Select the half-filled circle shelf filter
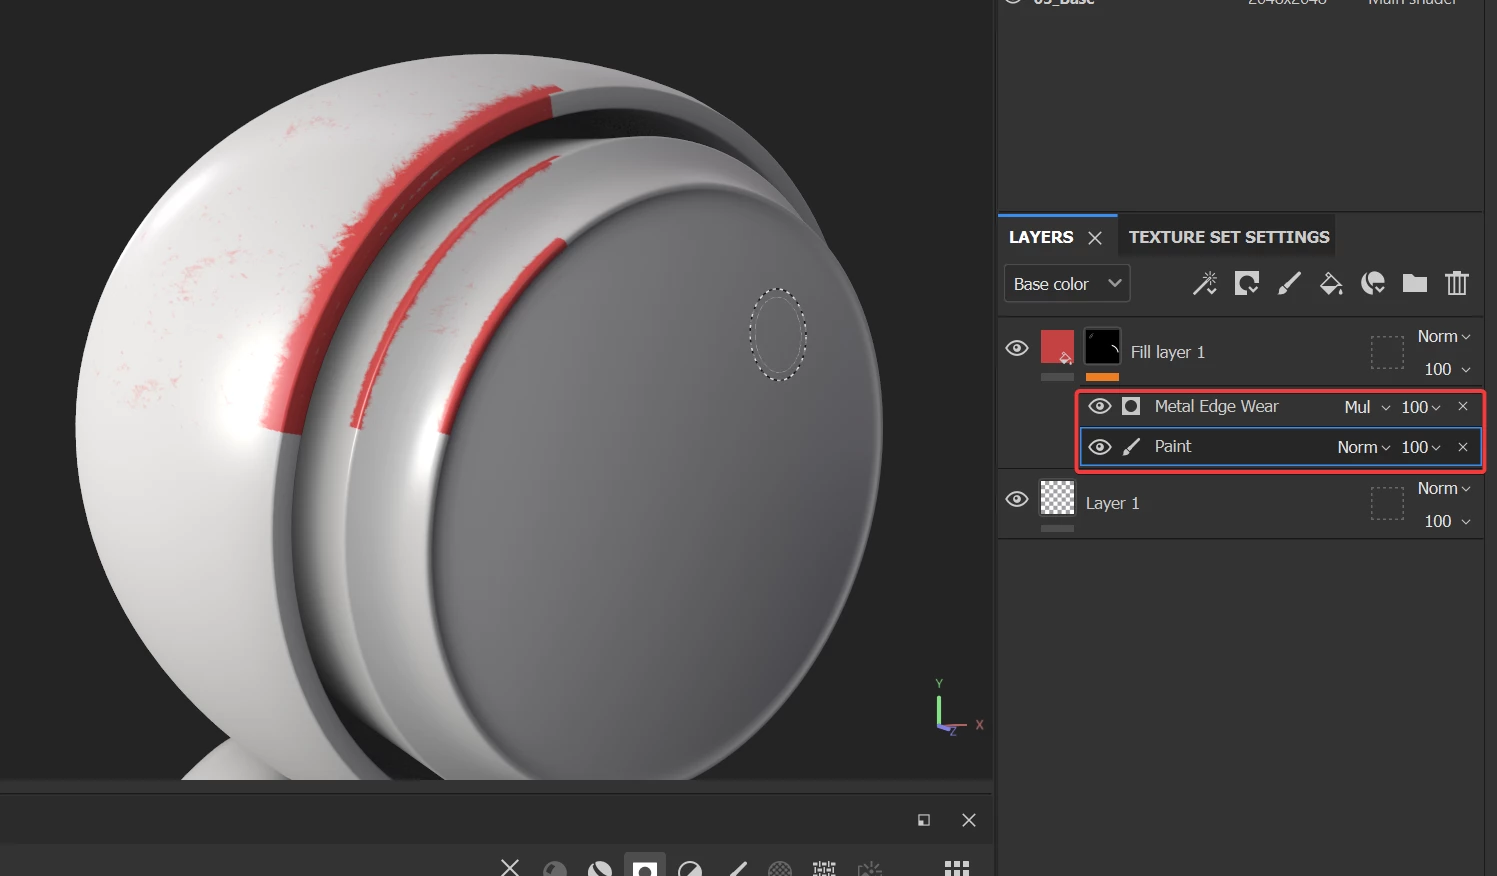 690,868
